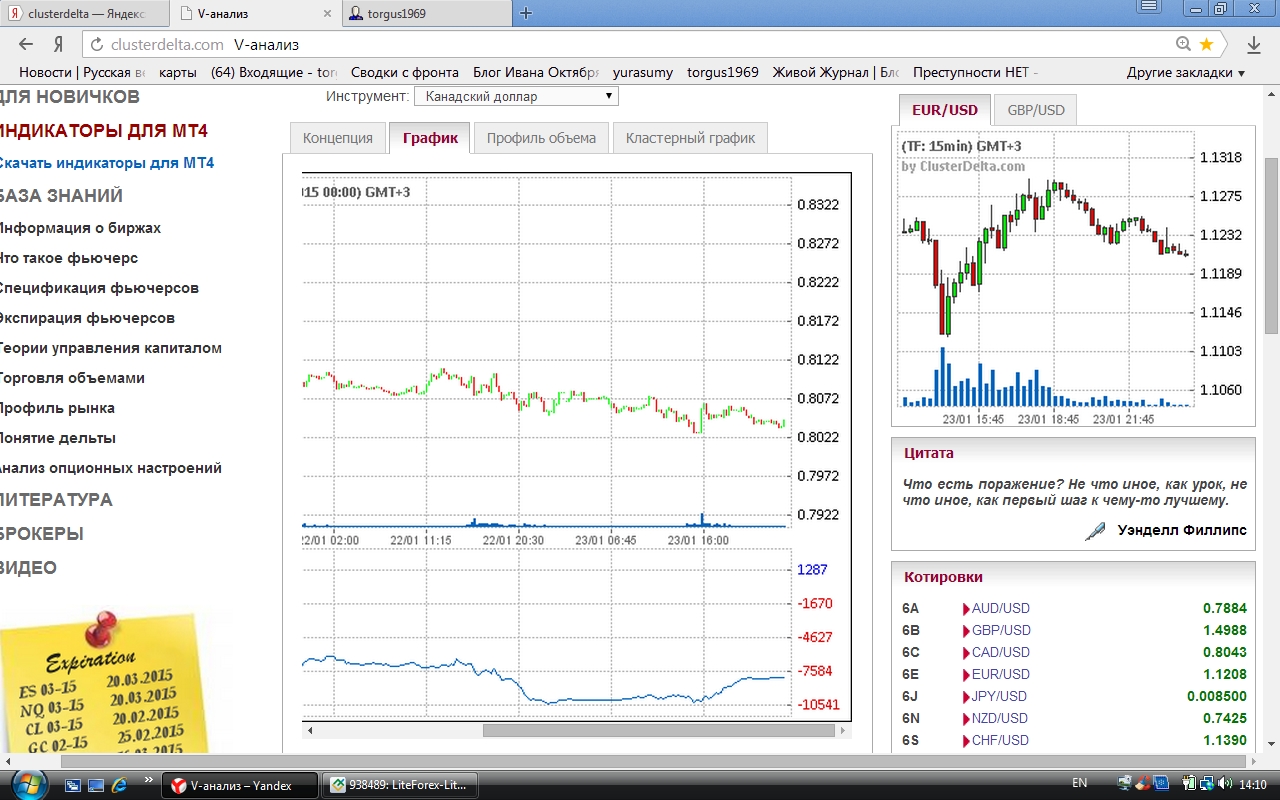Click the Windows Start orb
Viewport: 1280px width, 800px height.
point(24,784)
